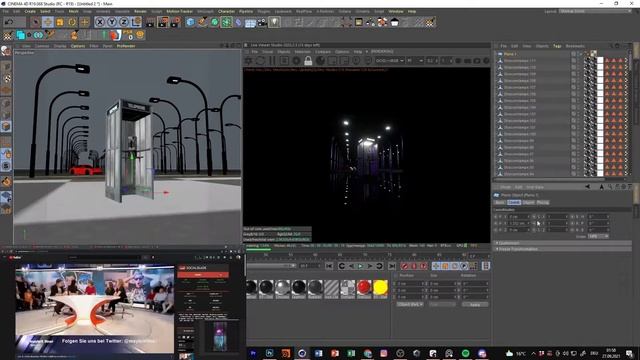This screenshot has width=640, height=360.
Task: Click Render to Picture Viewer icon
Action: coord(163,22)
